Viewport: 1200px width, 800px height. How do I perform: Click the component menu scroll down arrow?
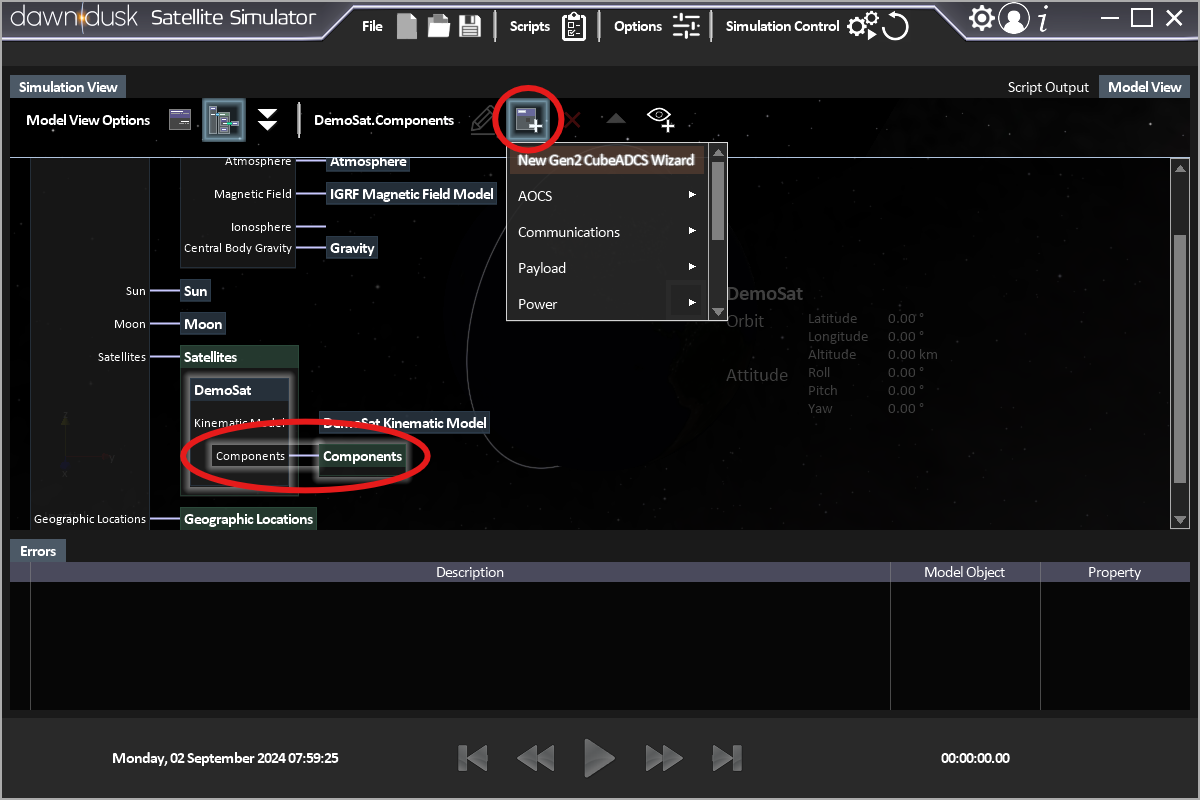tap(717, 312)
